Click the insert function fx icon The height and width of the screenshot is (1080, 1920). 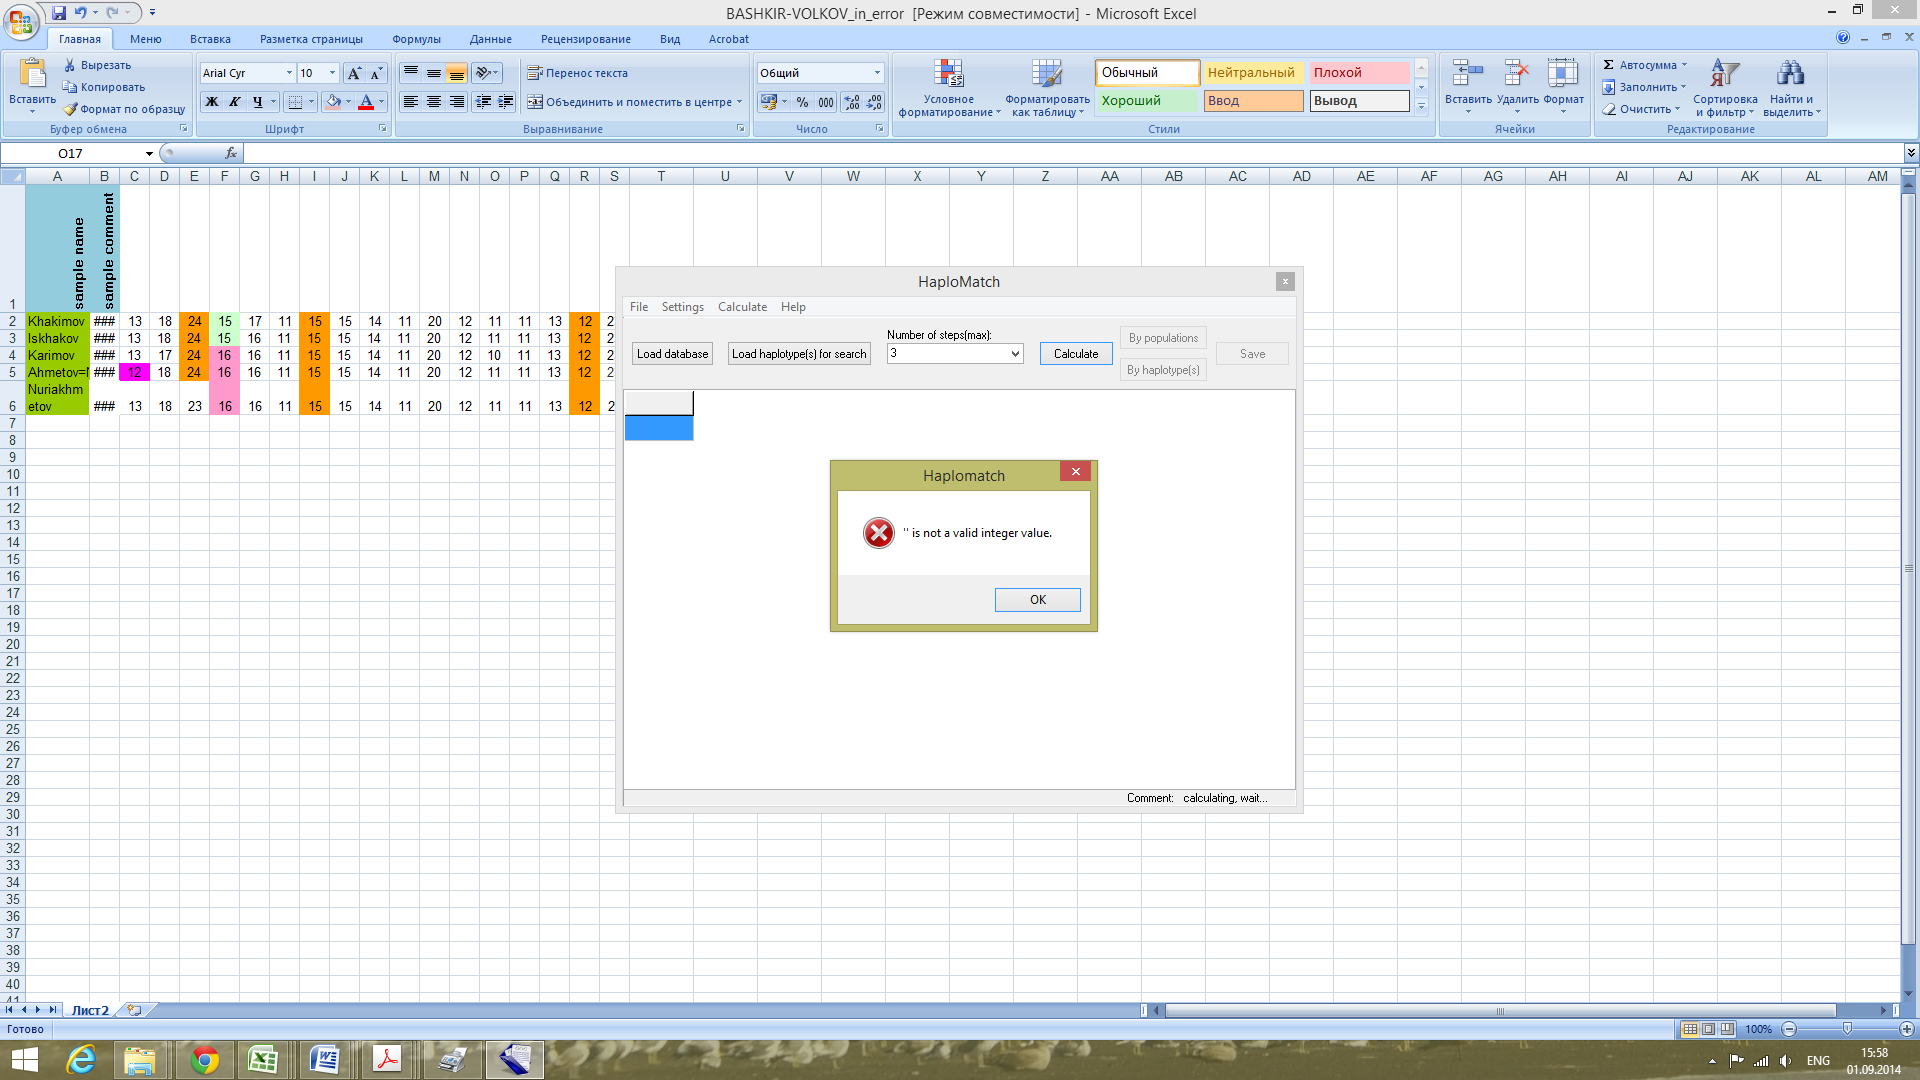pyautogui.click(x=231, y=153)
